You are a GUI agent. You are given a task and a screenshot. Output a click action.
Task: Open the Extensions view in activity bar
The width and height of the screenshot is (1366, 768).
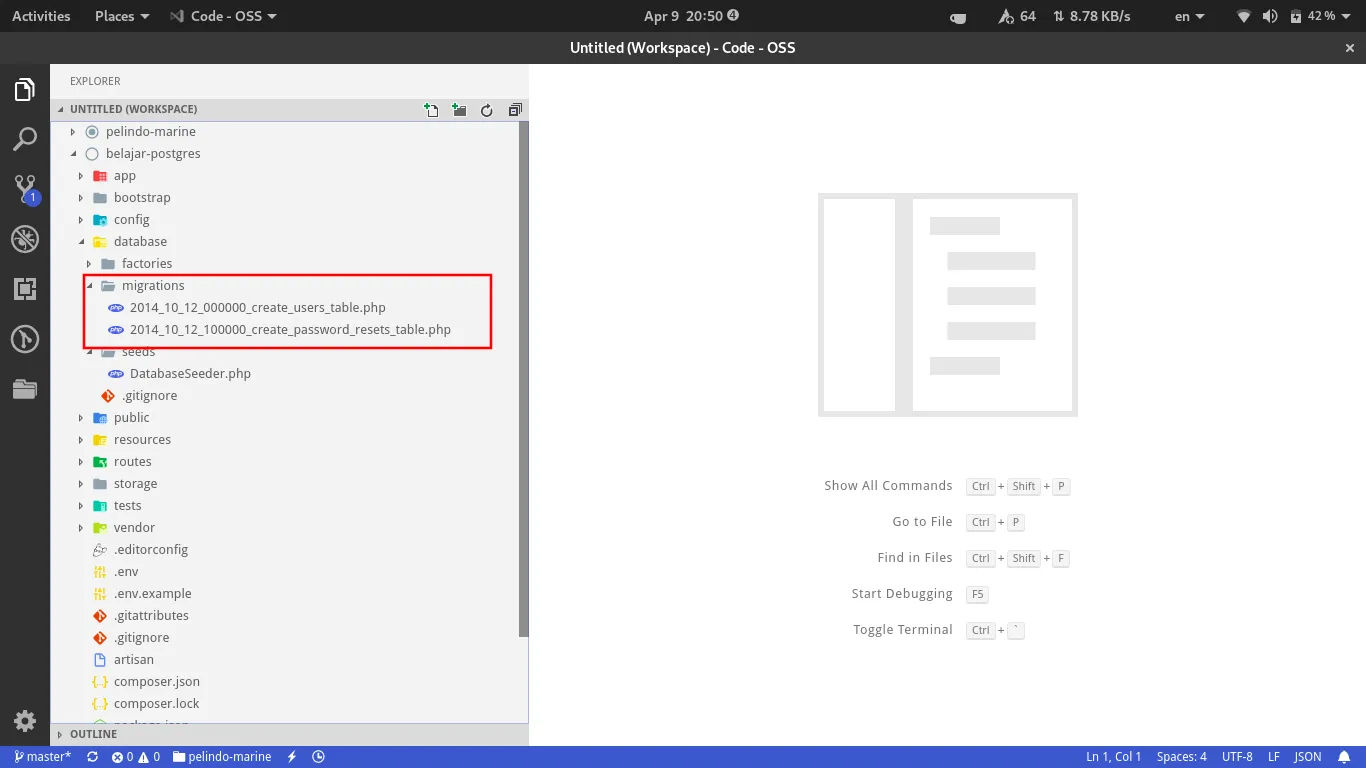tap(25, 289)
